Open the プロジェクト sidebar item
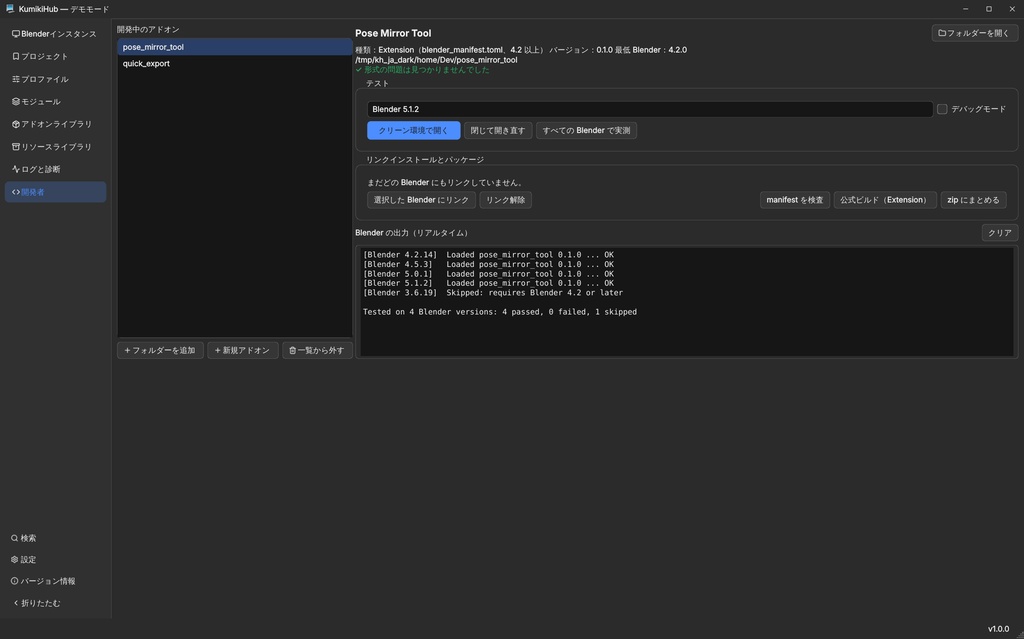 (x=56, y=56)
